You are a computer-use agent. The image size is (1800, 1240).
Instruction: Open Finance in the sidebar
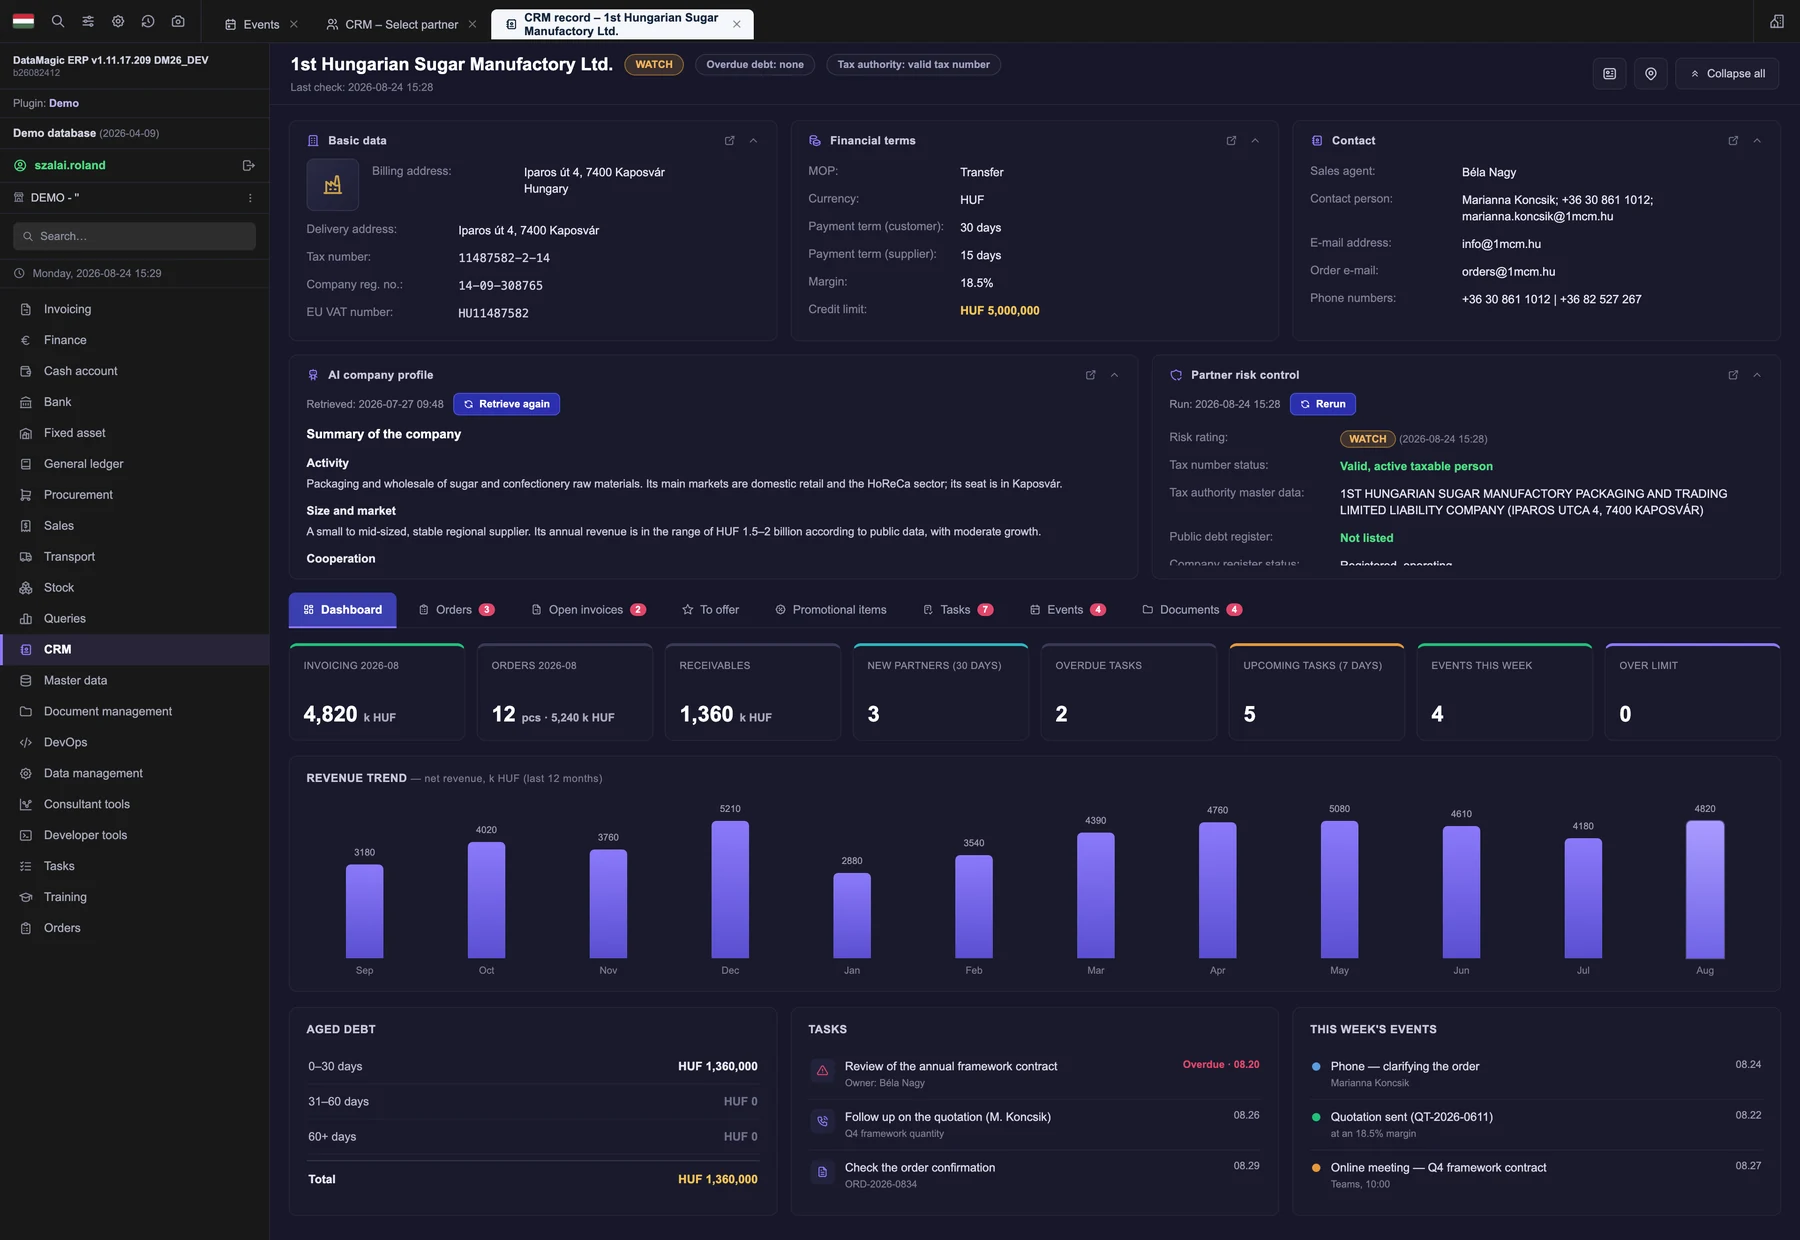[x=135, y=341]
